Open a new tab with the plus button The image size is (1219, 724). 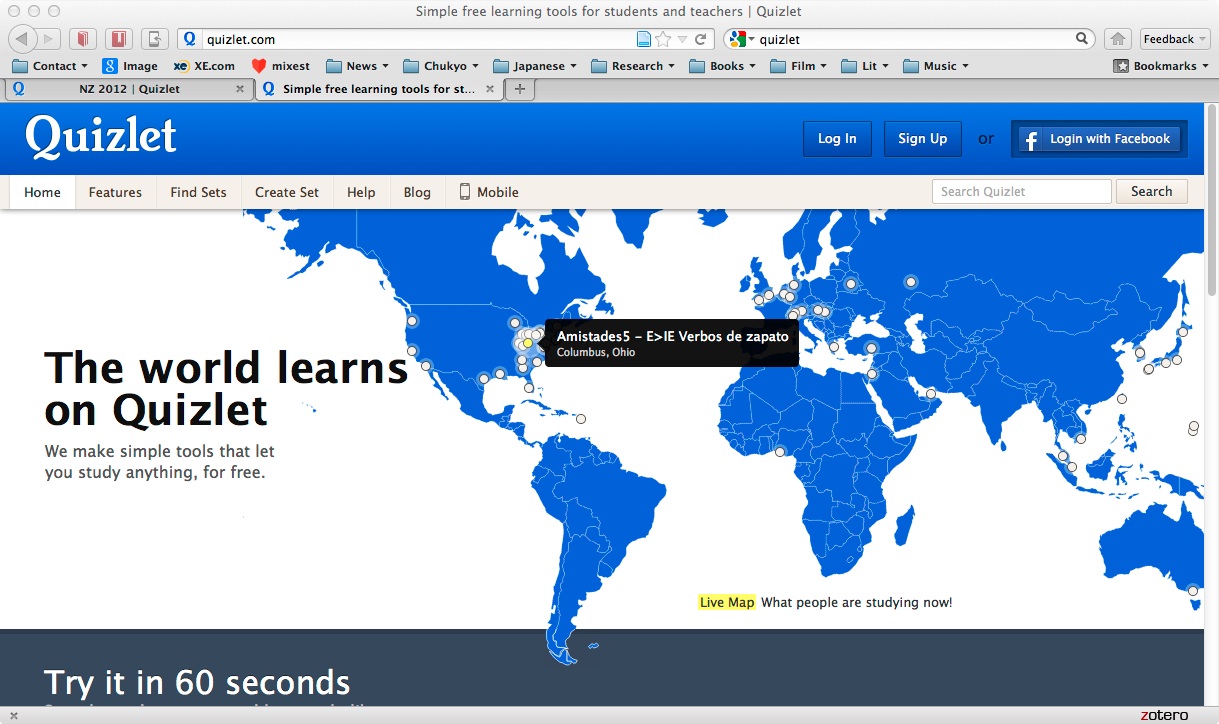click(x=520, y=89)
